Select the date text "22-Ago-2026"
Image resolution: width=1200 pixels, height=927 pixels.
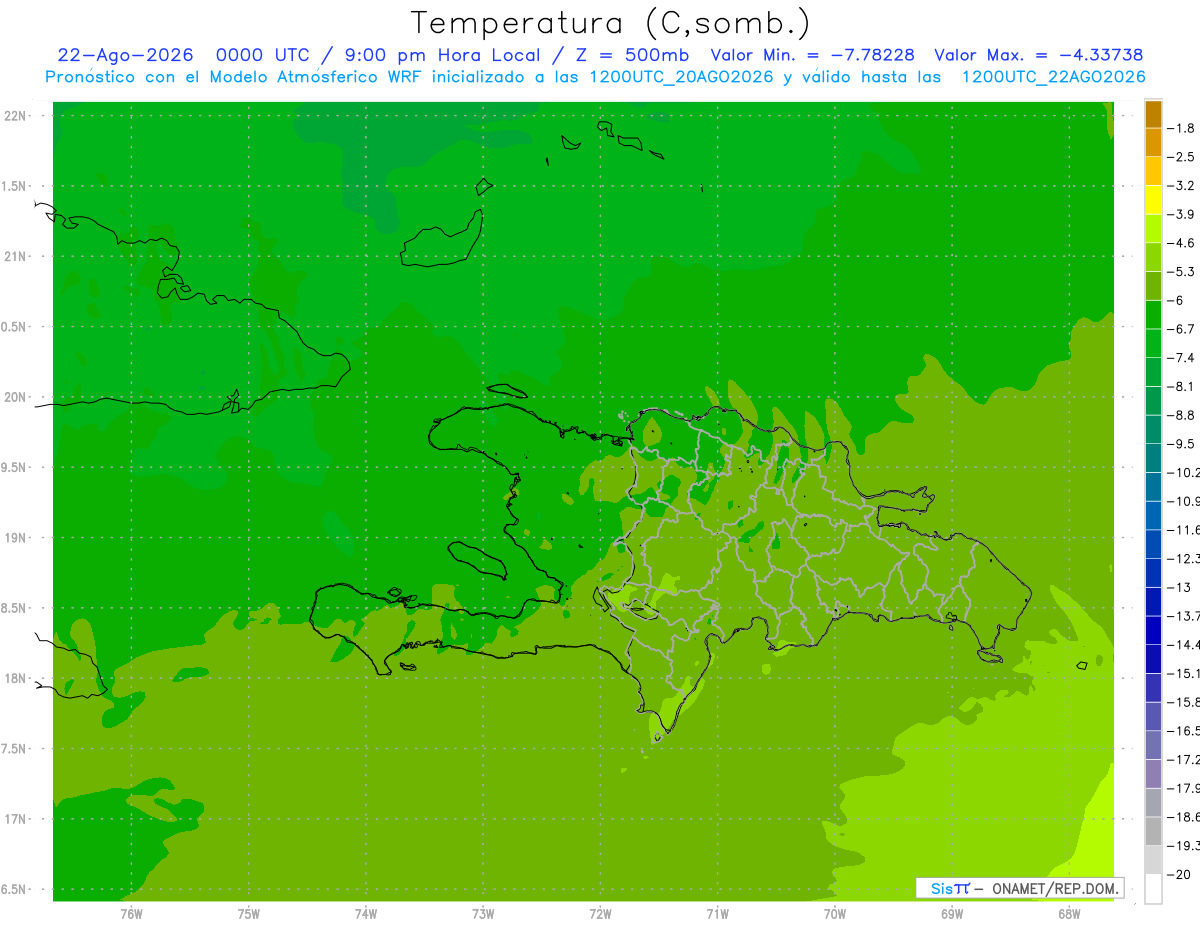pos(124,56)
